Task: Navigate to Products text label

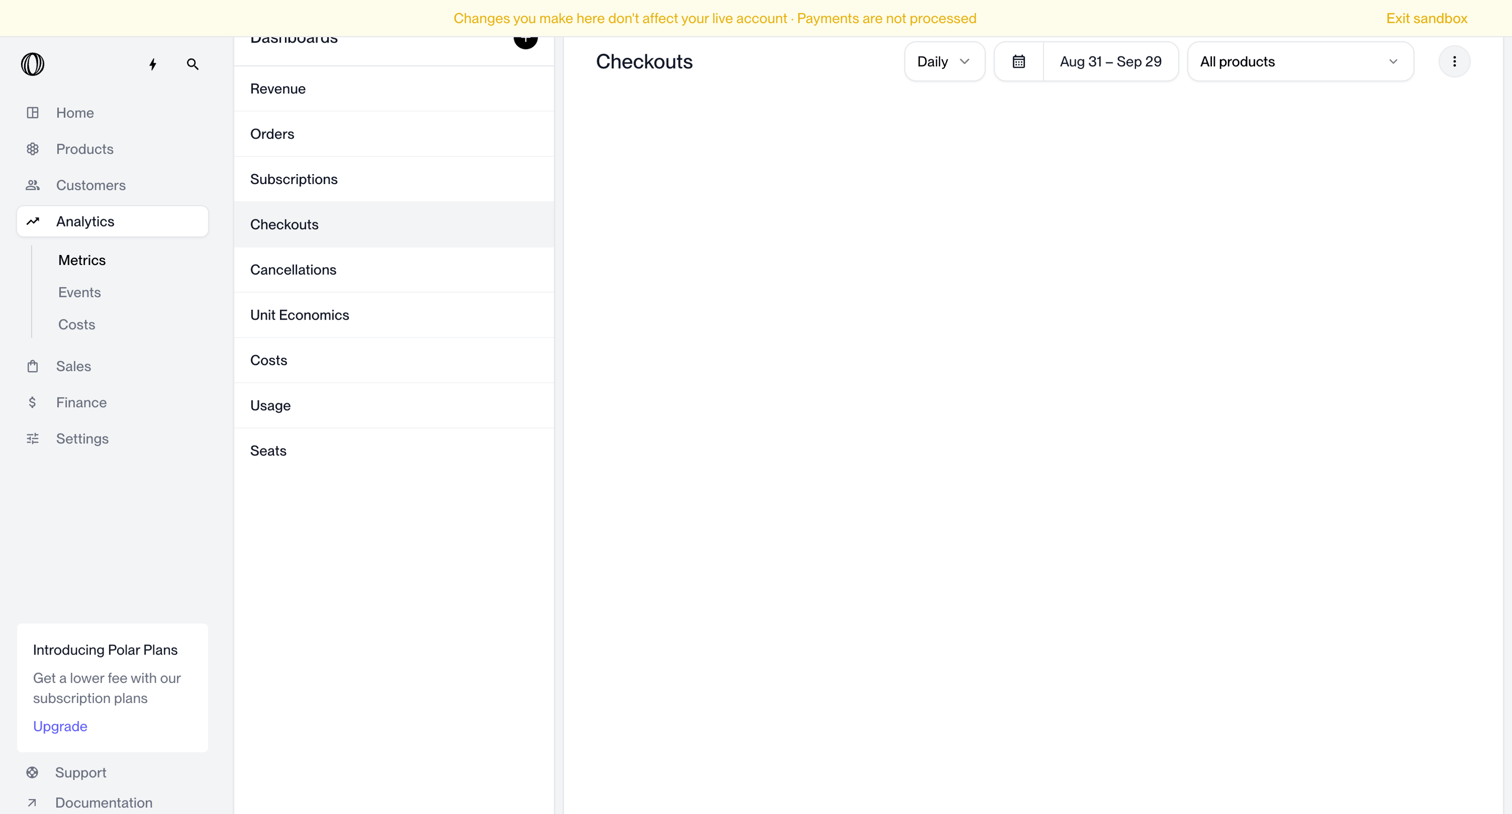Action: pos(85,149)
